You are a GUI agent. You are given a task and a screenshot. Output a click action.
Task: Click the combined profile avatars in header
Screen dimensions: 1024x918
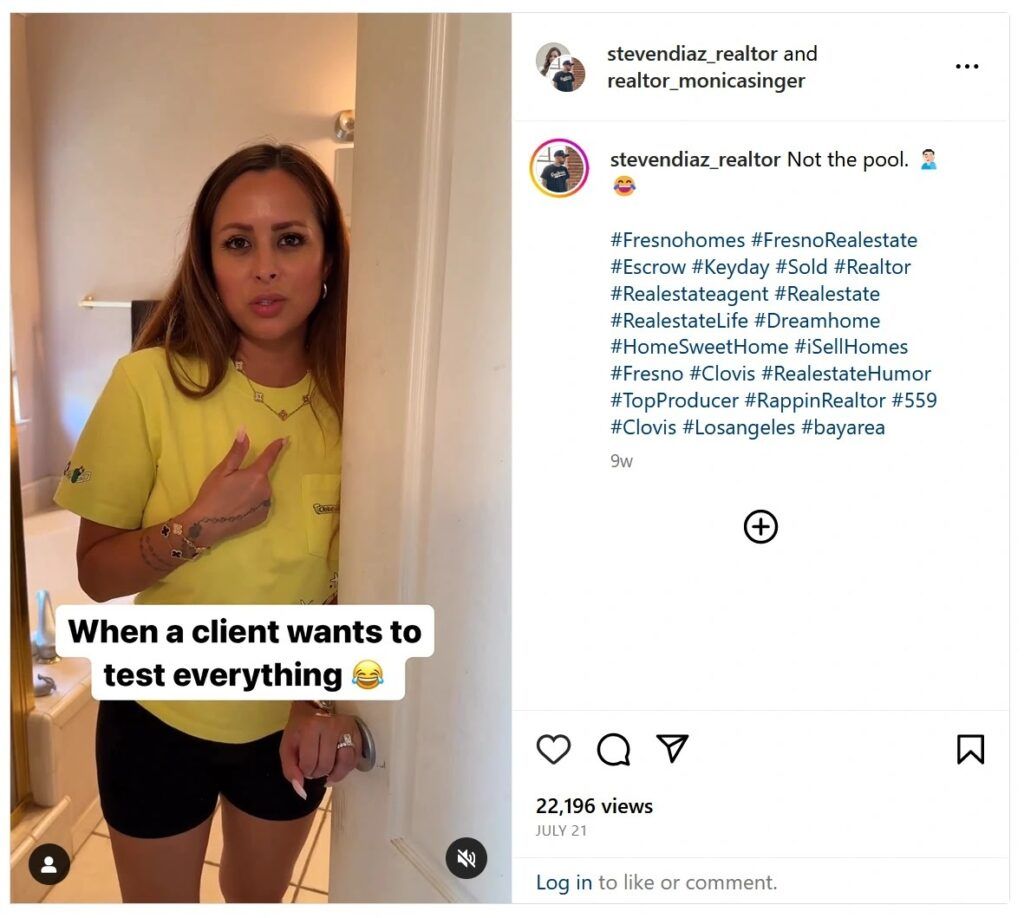tap(560, 67)
